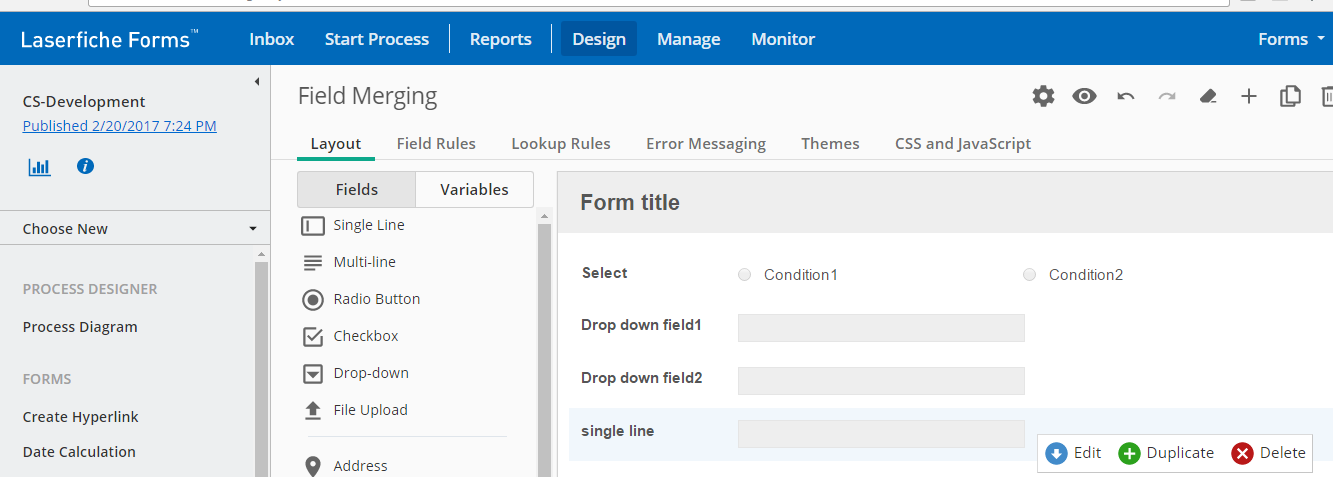Open the Variables tab

click(474, 189)
